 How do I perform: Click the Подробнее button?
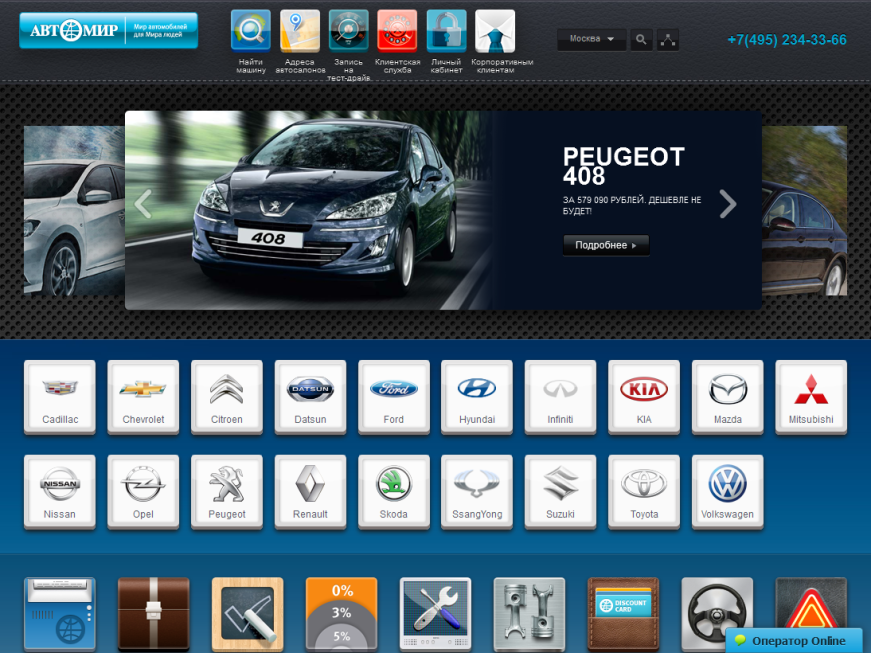[606, 245]
